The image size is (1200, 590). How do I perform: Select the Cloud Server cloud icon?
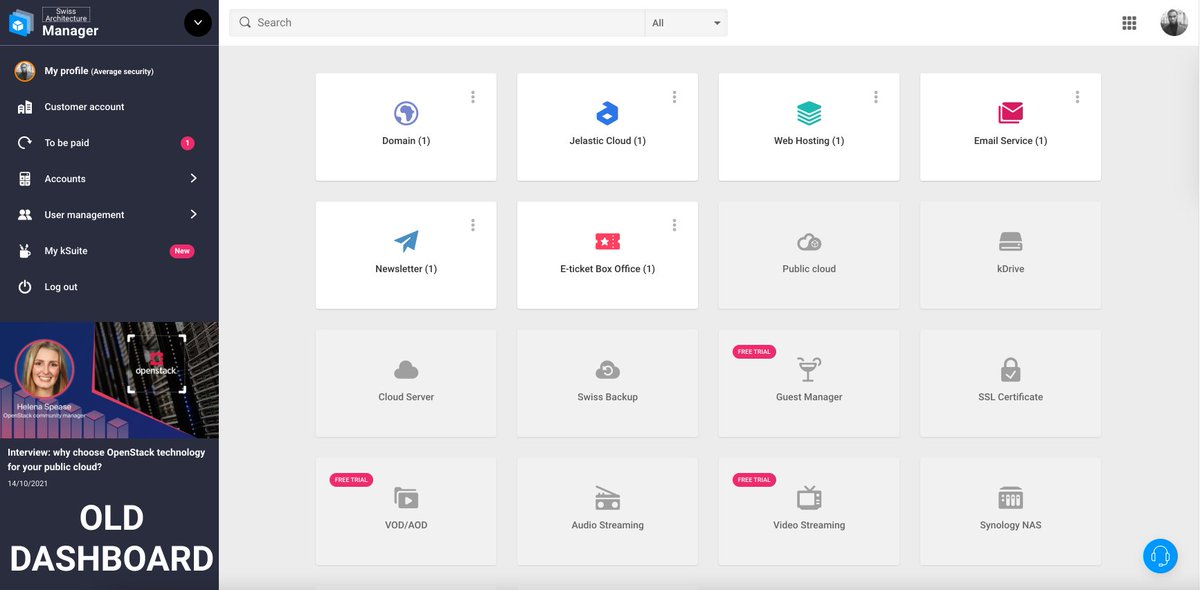coord(406,370)
